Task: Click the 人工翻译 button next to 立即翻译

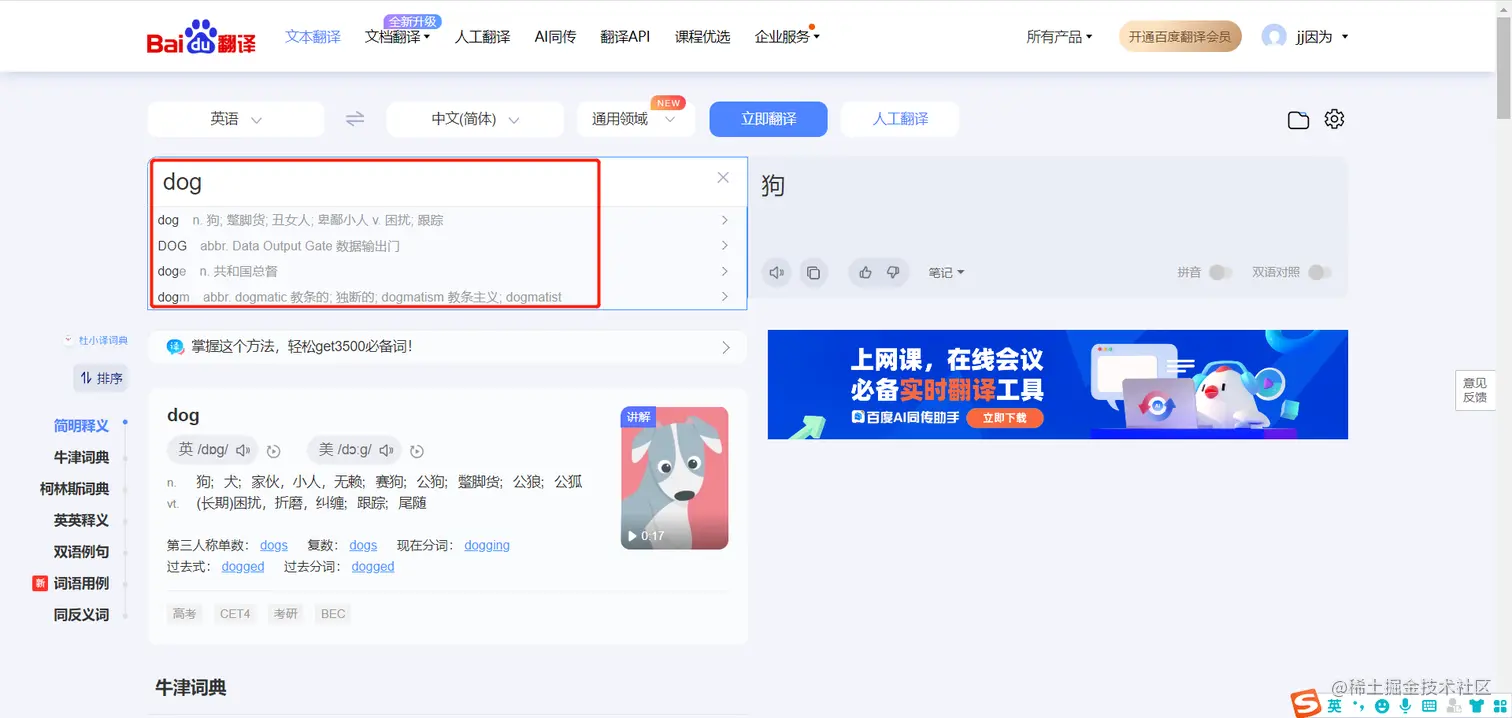Action: point(900,119)
